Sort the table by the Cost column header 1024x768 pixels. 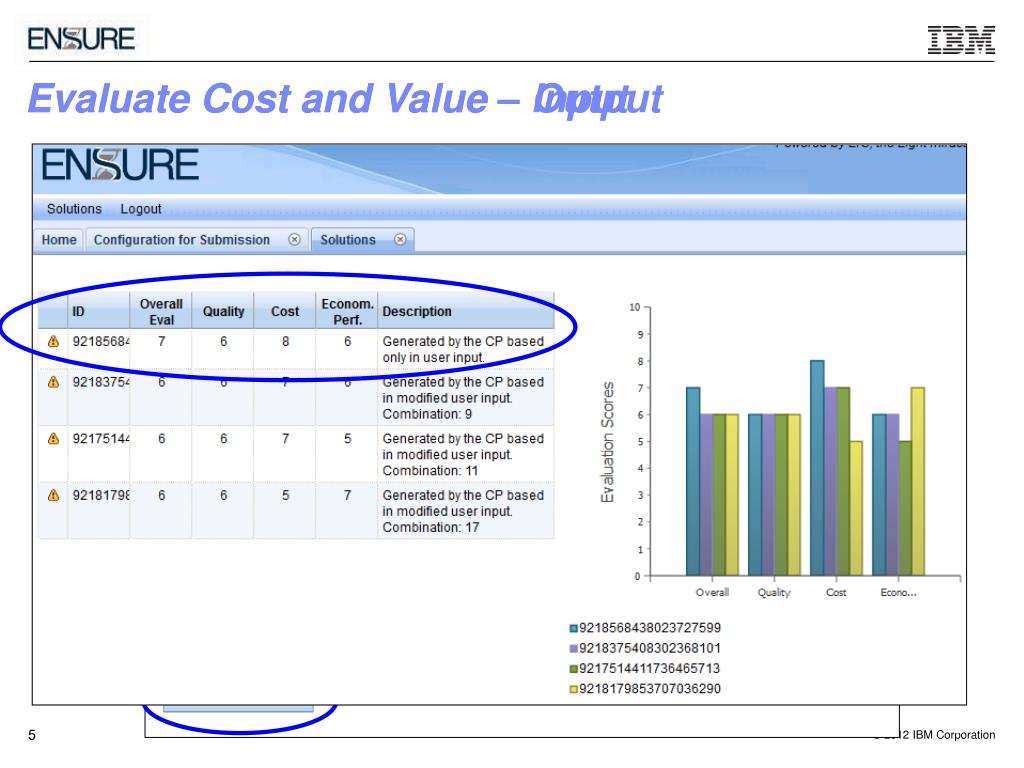point(285,311)
